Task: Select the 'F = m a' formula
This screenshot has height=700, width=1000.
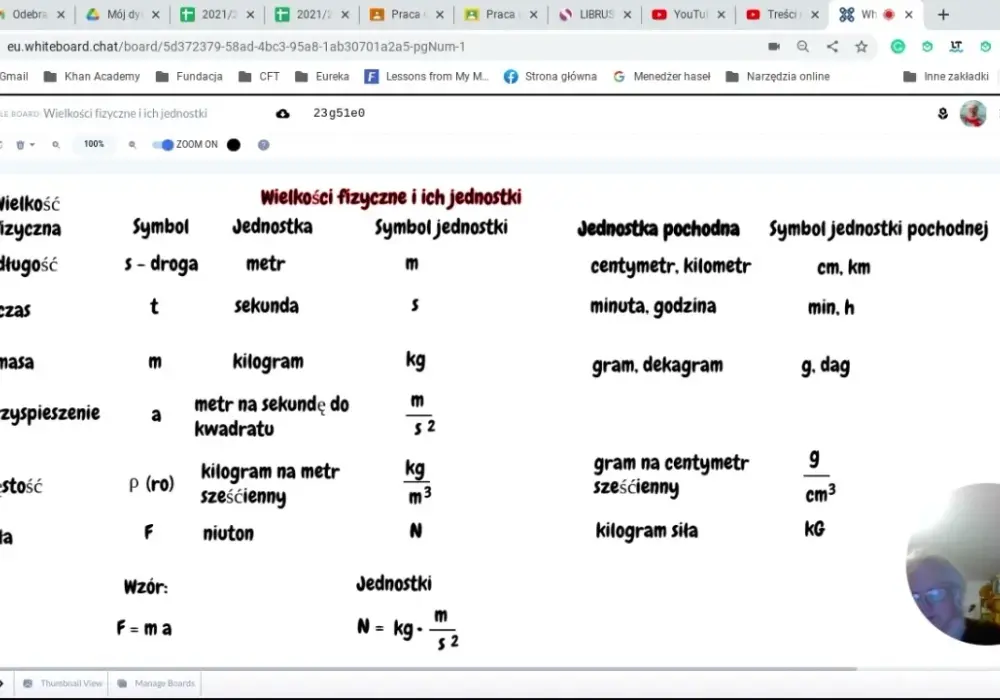Action: (x=144, y=629)
